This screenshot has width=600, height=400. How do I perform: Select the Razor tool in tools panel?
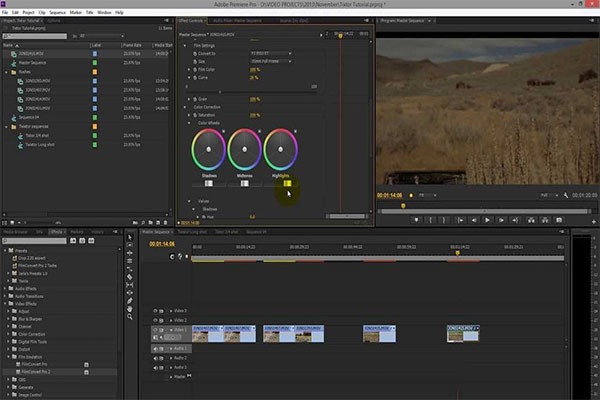[130, 277]
